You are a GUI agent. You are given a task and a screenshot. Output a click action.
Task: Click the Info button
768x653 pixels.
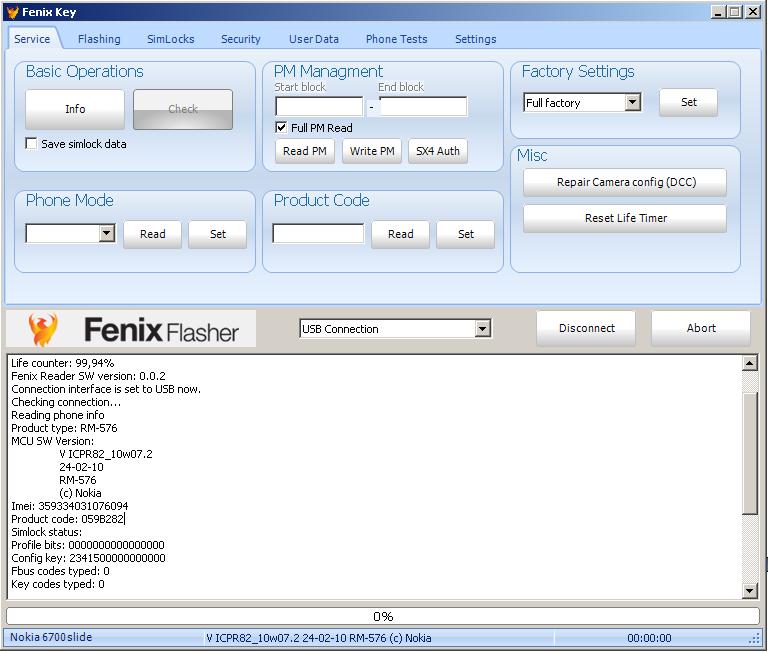(x=75, y=109)
